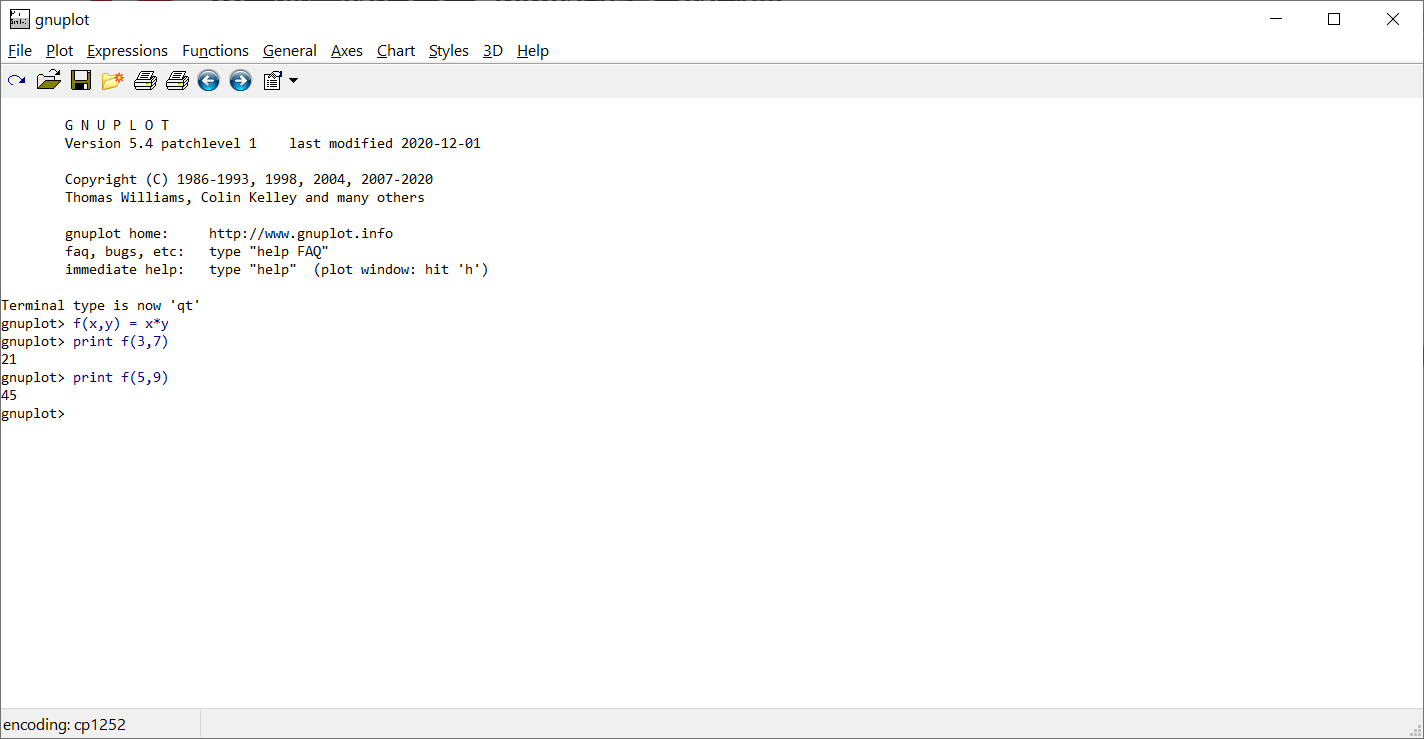Screen dimensions: 1424x739
Task: Open the Chart menu
Action: [396, 51]
